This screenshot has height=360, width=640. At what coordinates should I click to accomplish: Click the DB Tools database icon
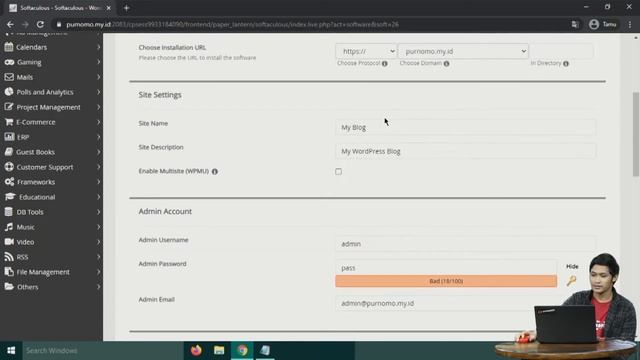tap(9, 212)
